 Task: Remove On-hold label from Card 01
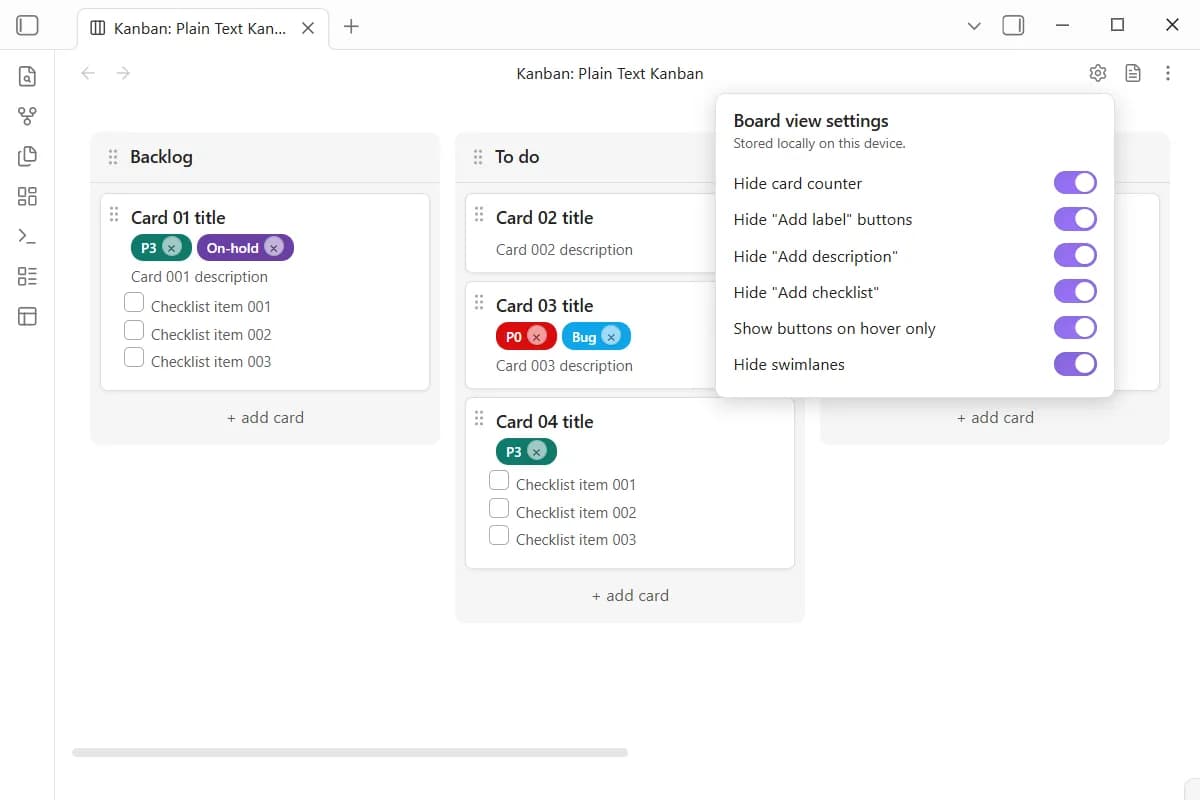tap(274, 248)
